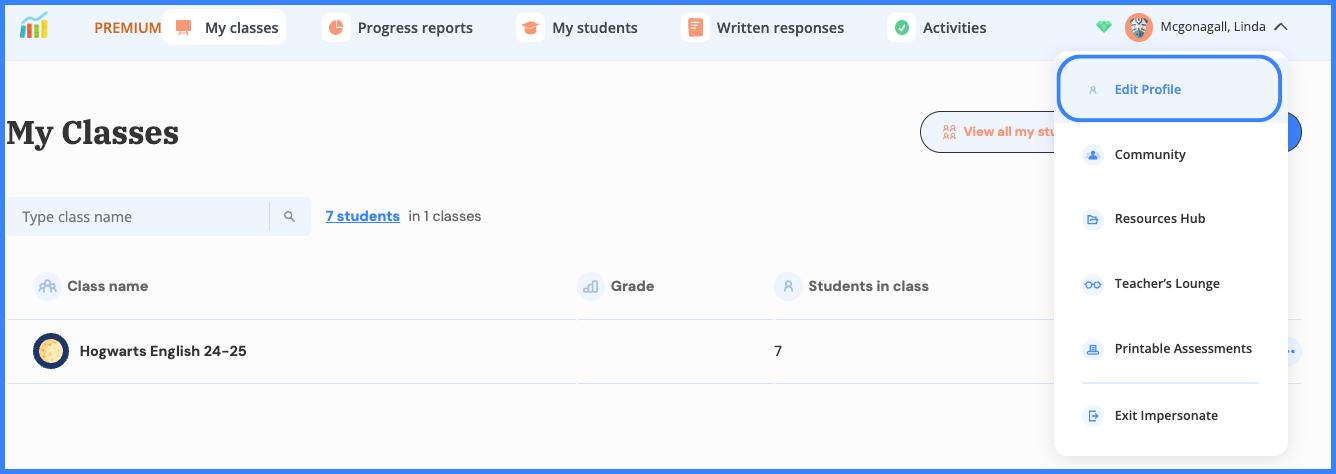Go to the My students tab
This screenshot has width=1336, height=474.
click(x=579, y=28)
